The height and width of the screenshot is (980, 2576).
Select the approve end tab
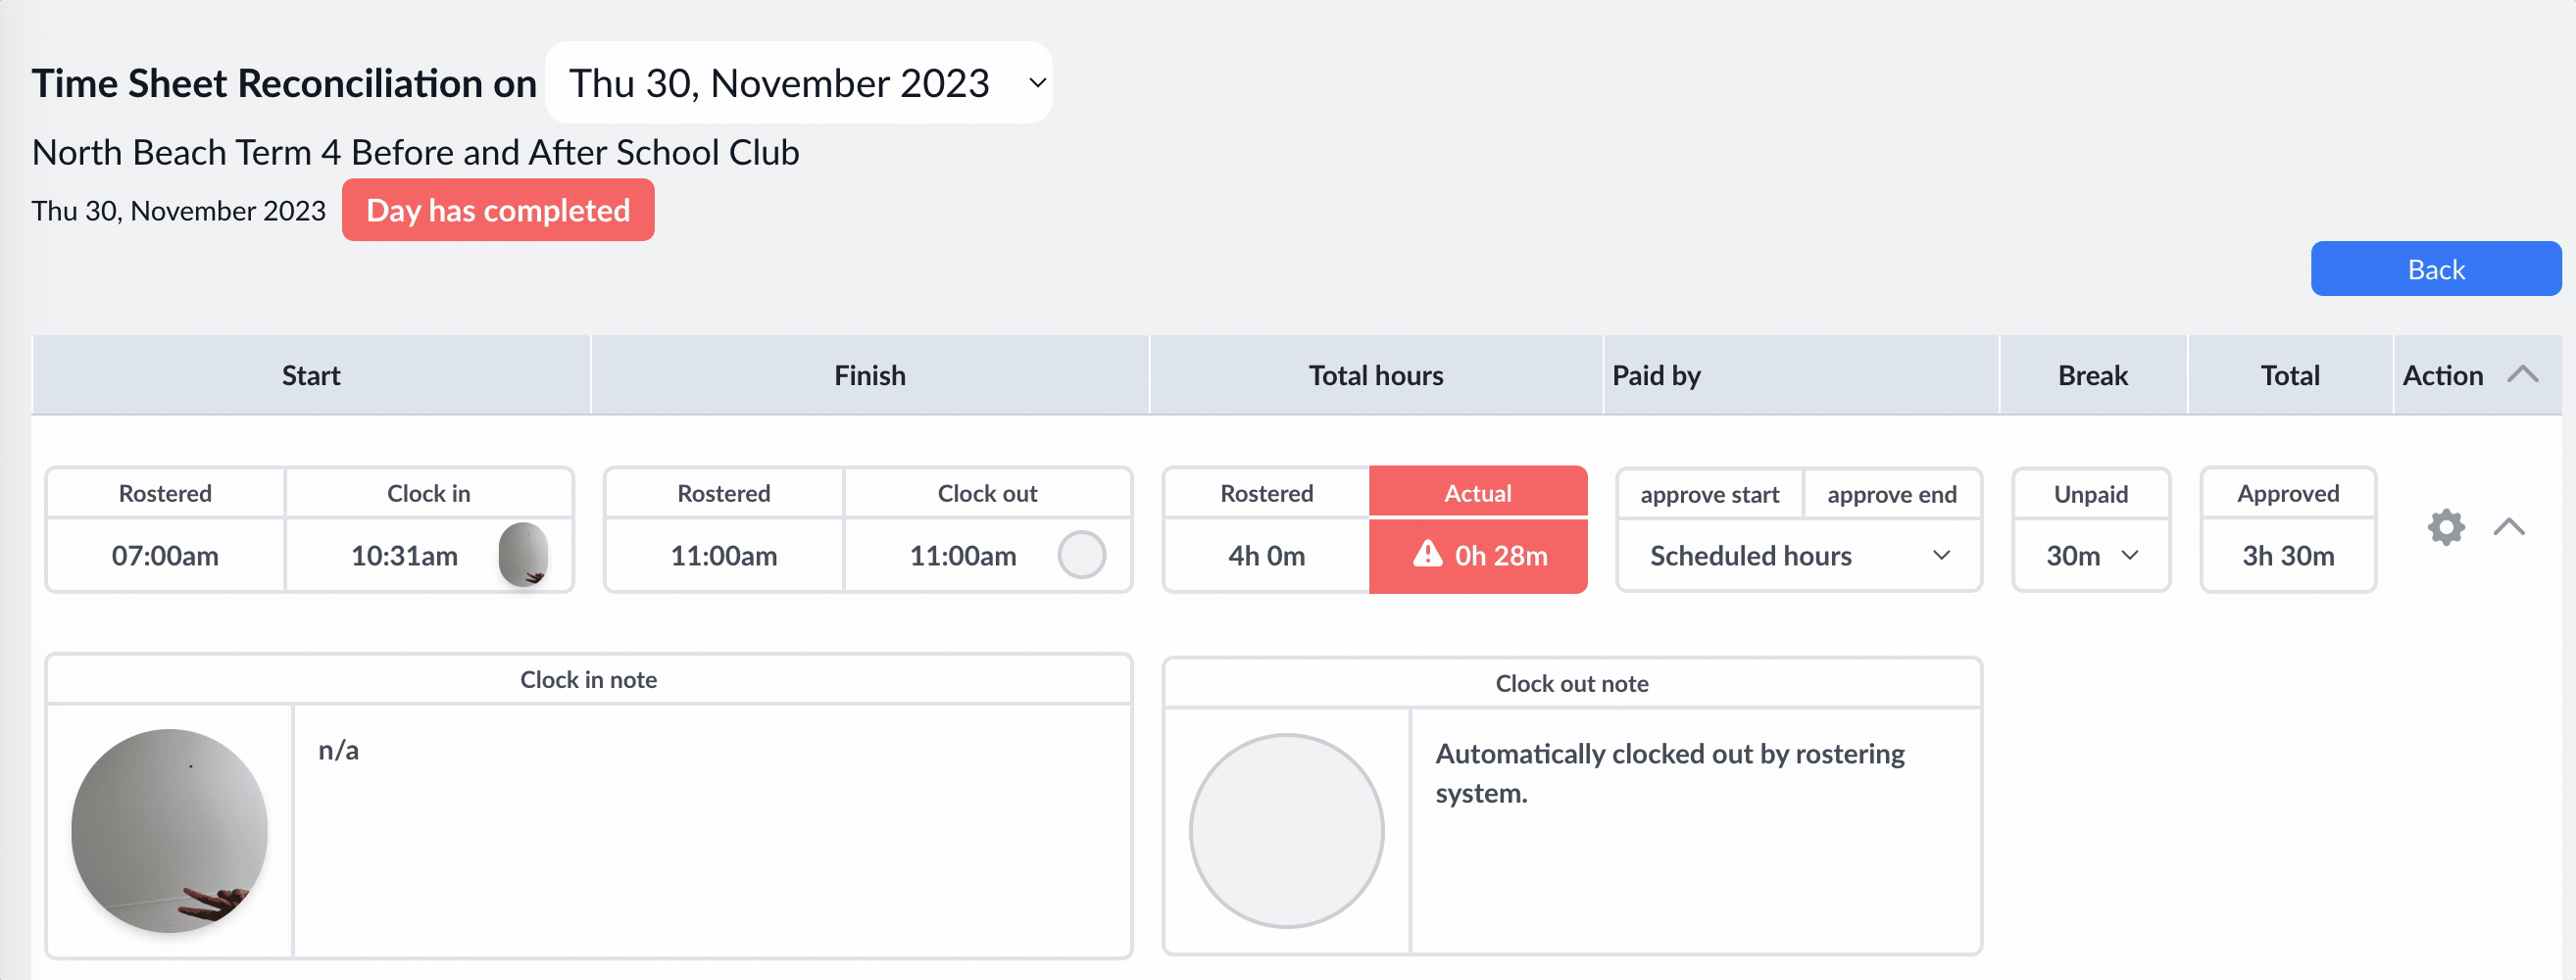[1891, 495]
